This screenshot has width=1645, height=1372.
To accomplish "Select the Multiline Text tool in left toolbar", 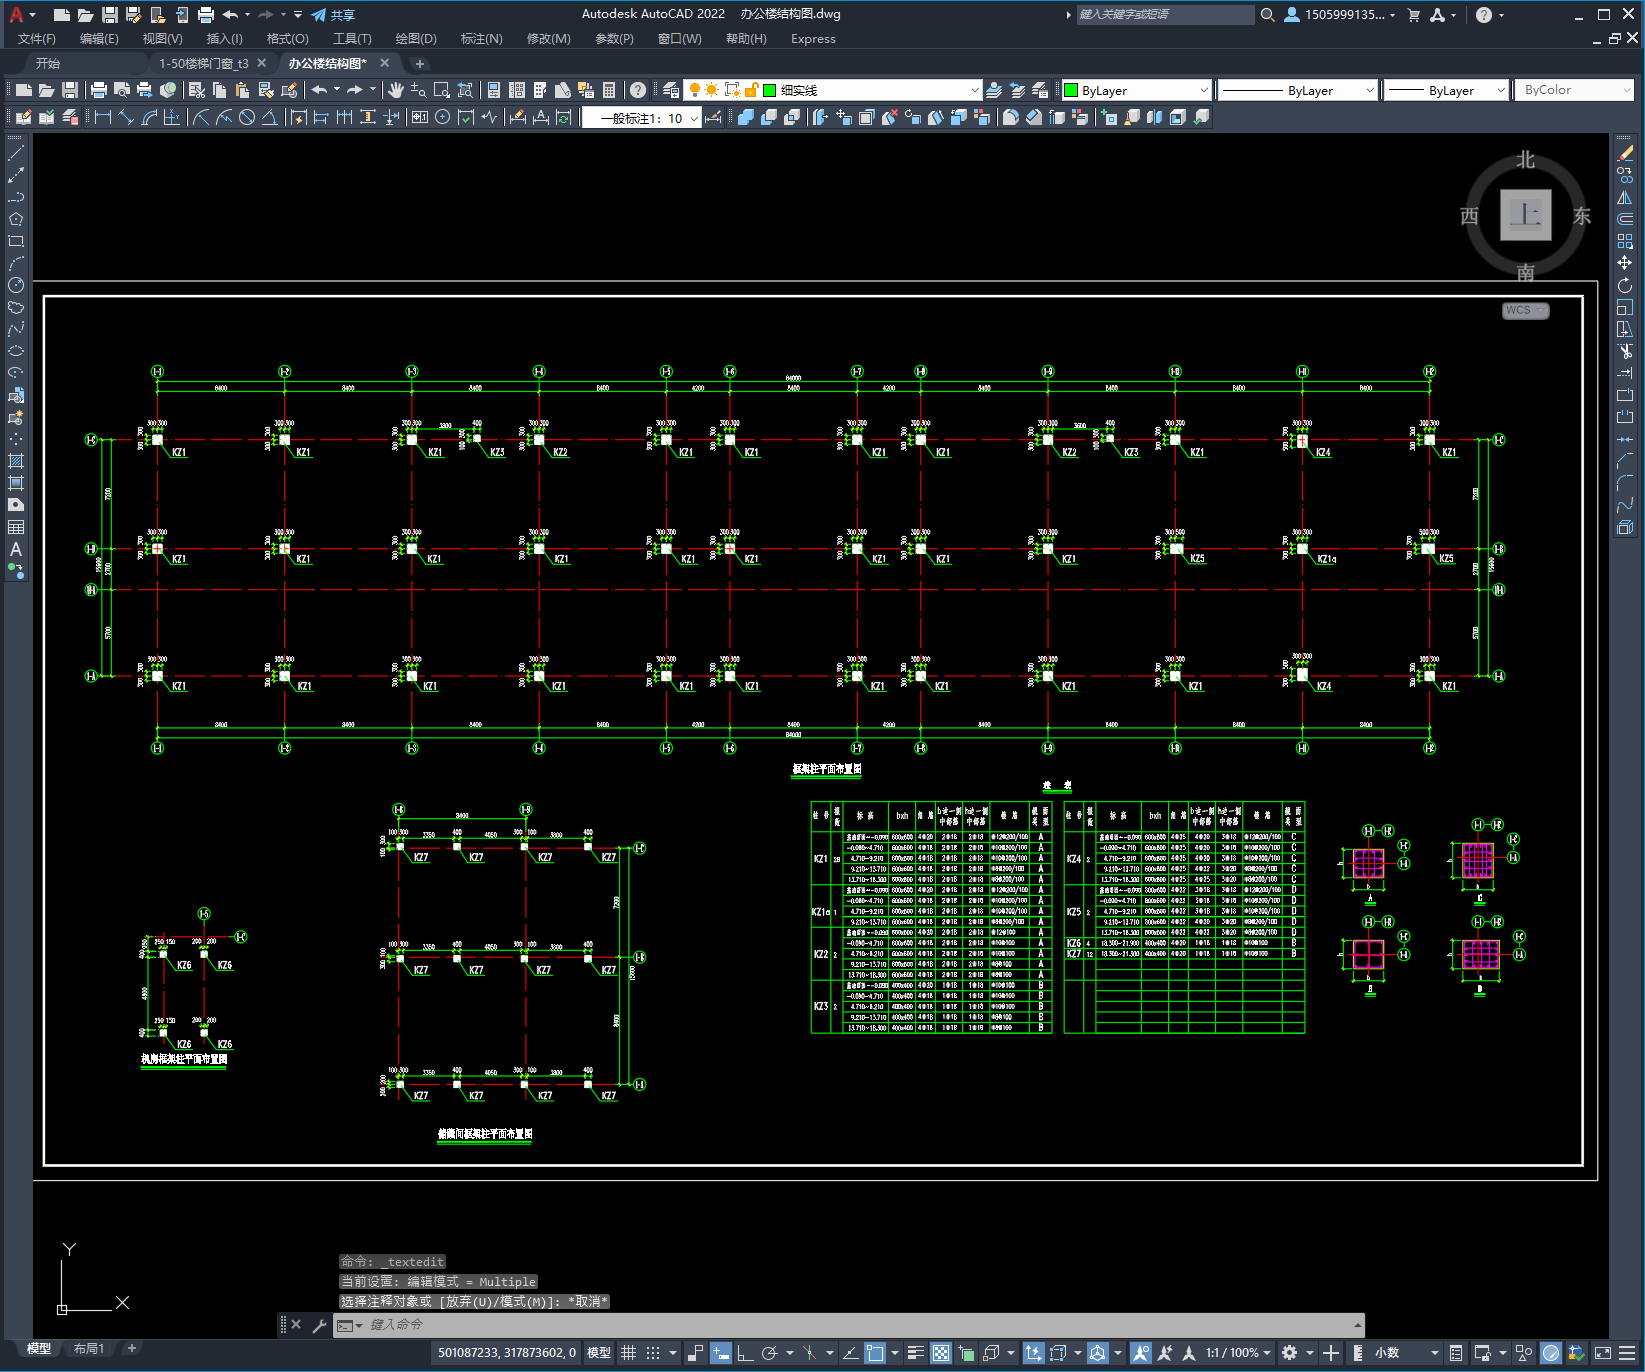I will click(x=16, y=549).
